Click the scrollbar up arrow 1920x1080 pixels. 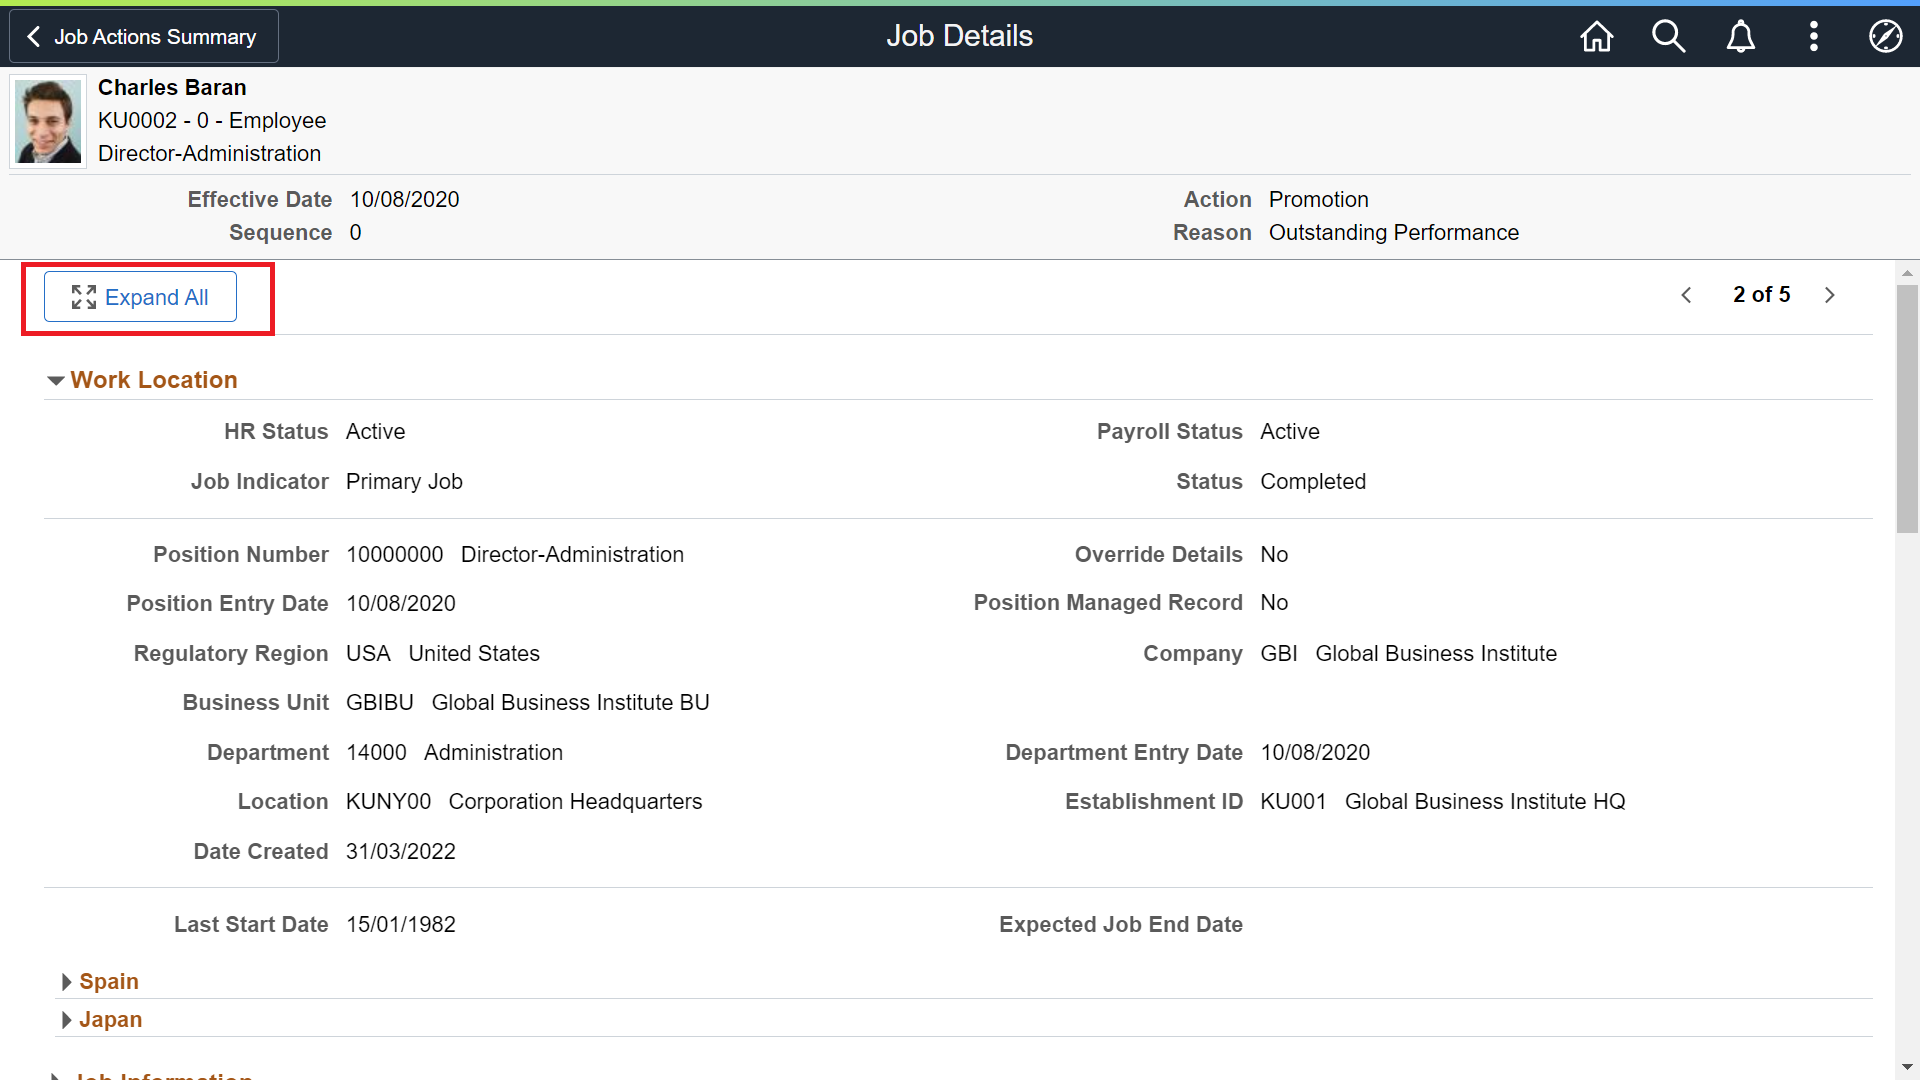(1907, 273)
